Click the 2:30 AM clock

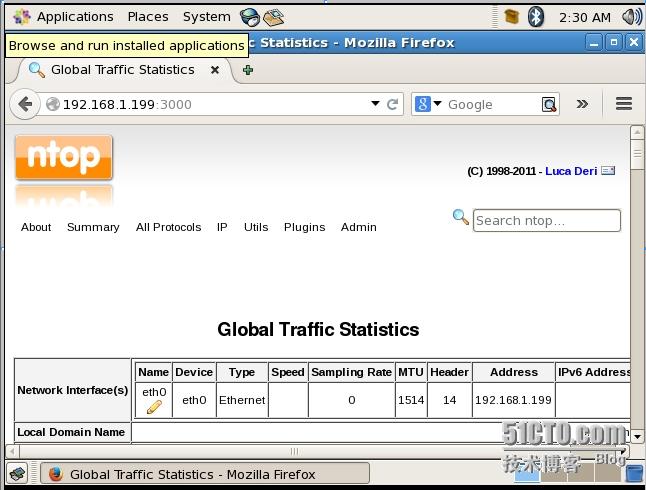coord(585,18)
